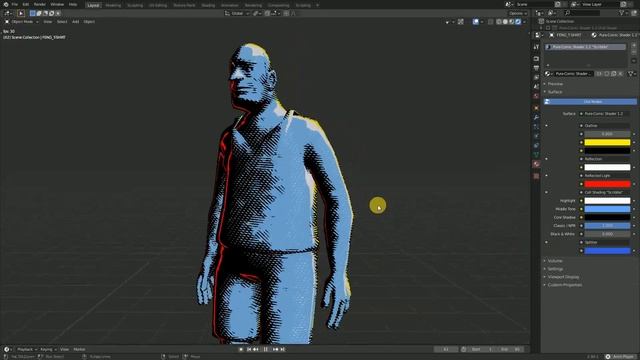Open the Window menu
The height and width of the screenshot is (360, 640).
coord(57,4)
